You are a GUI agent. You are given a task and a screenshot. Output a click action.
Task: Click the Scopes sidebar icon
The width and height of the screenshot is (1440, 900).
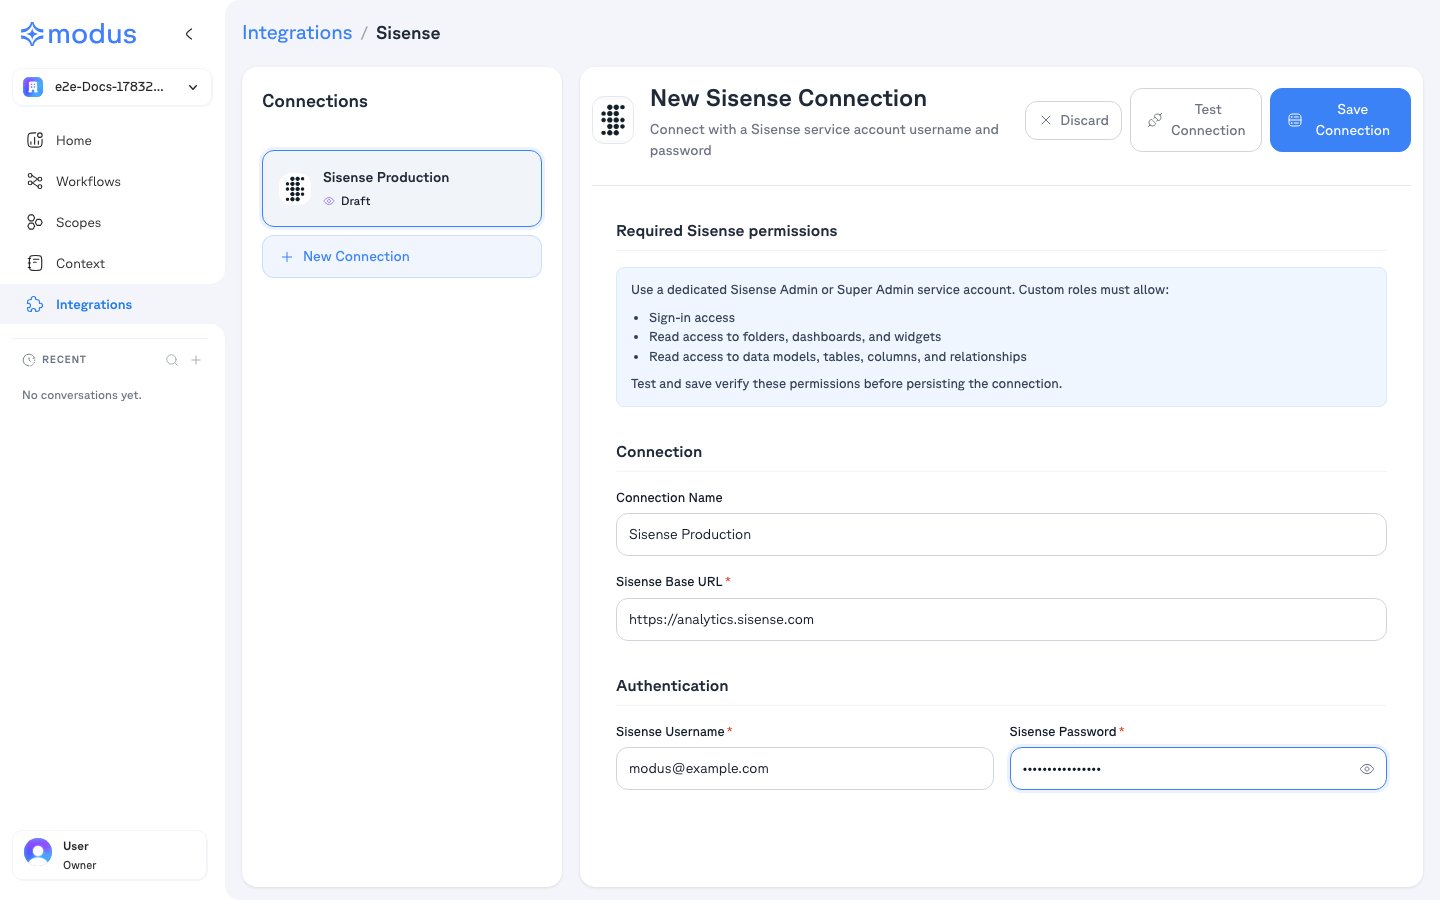[x=35, y=222]
